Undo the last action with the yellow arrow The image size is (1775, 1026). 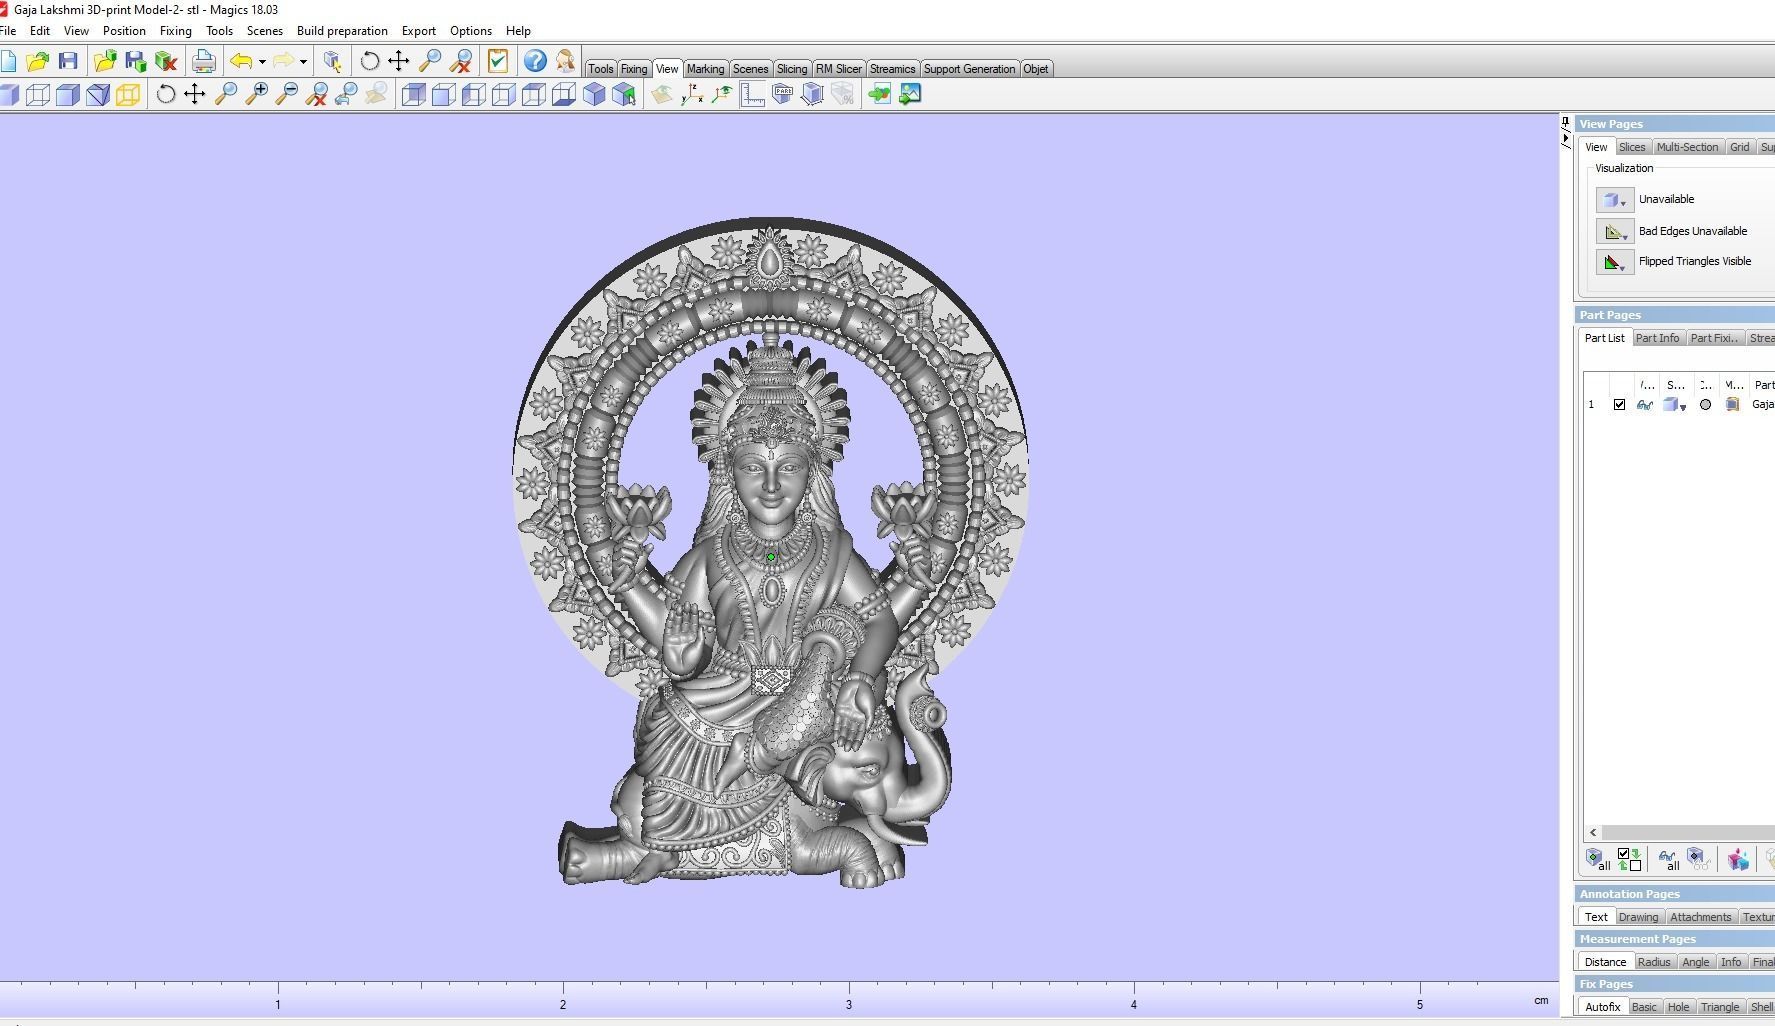241,62
